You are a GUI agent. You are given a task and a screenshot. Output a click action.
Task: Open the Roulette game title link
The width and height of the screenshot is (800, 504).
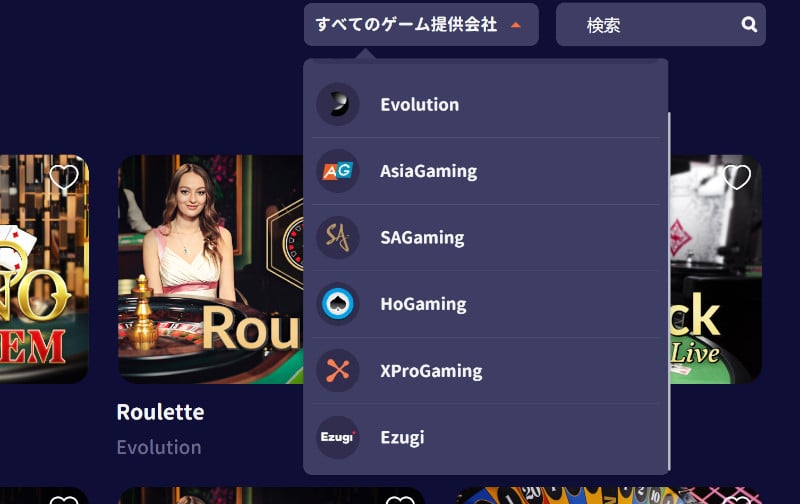[x=160, y=412]
